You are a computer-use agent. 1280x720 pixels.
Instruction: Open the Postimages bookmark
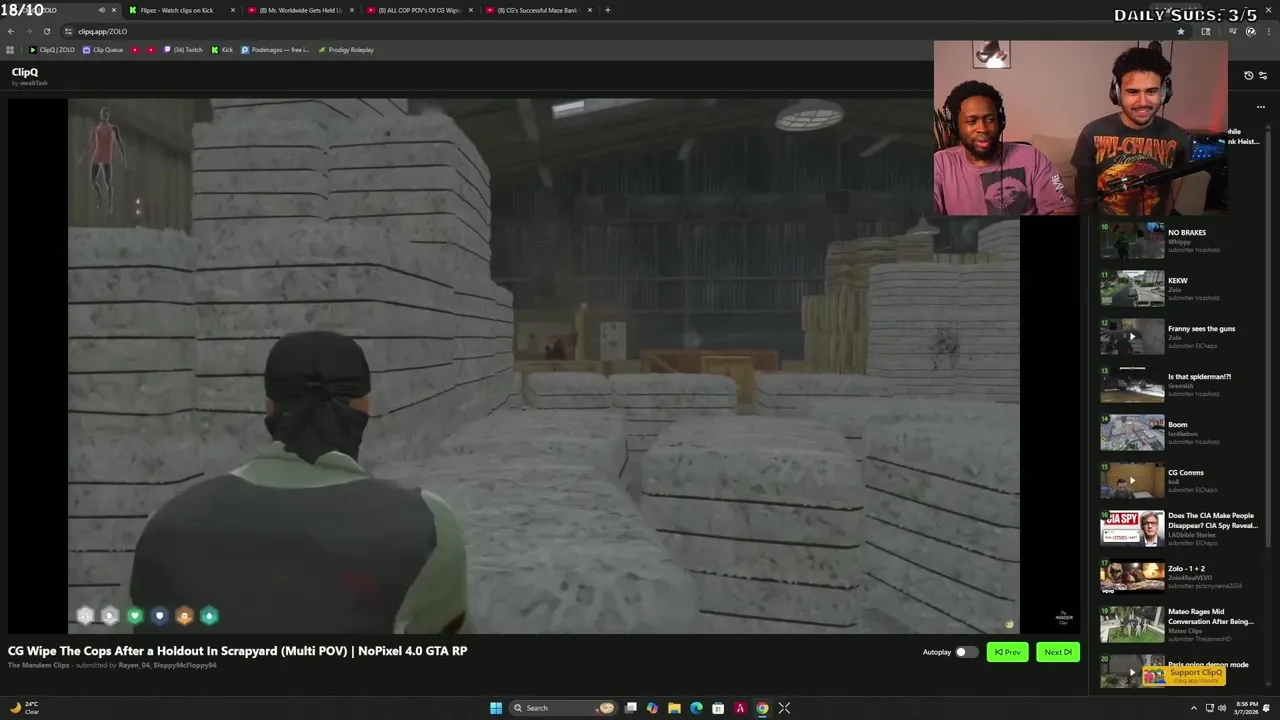(x=275, y=50)
